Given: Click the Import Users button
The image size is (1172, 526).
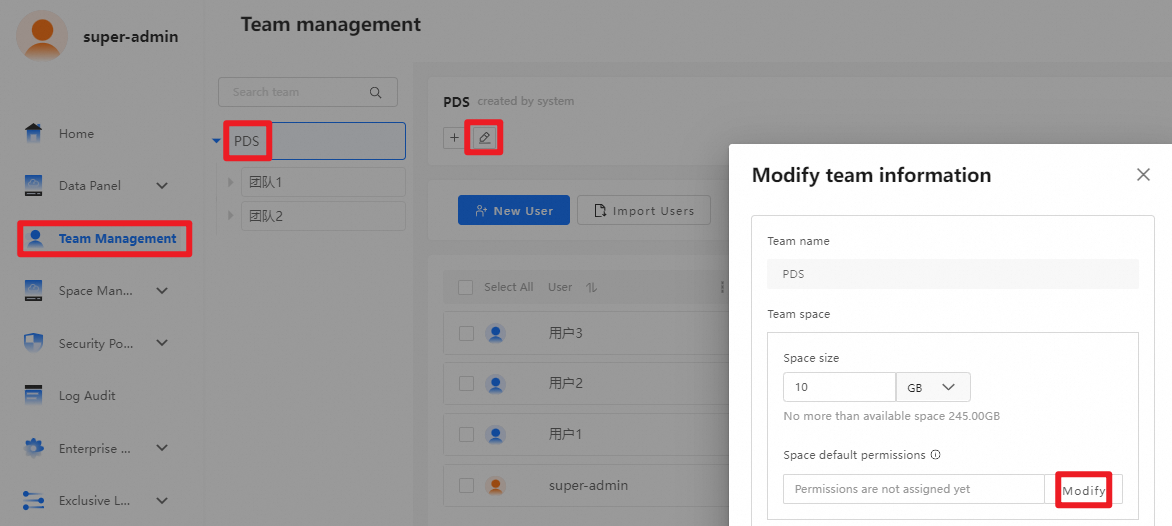Looking at the screenshot, I should 644,211.
